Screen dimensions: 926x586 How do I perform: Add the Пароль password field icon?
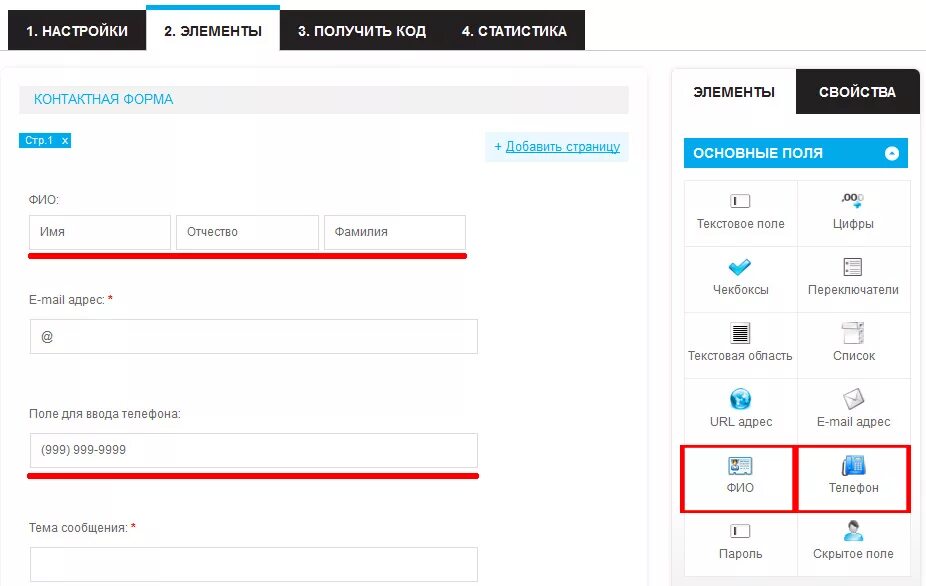coord(740,531)
